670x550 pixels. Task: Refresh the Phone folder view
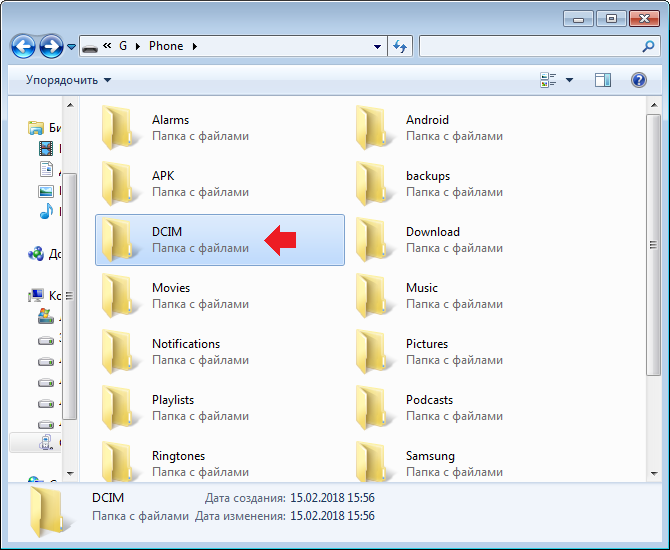400,46
